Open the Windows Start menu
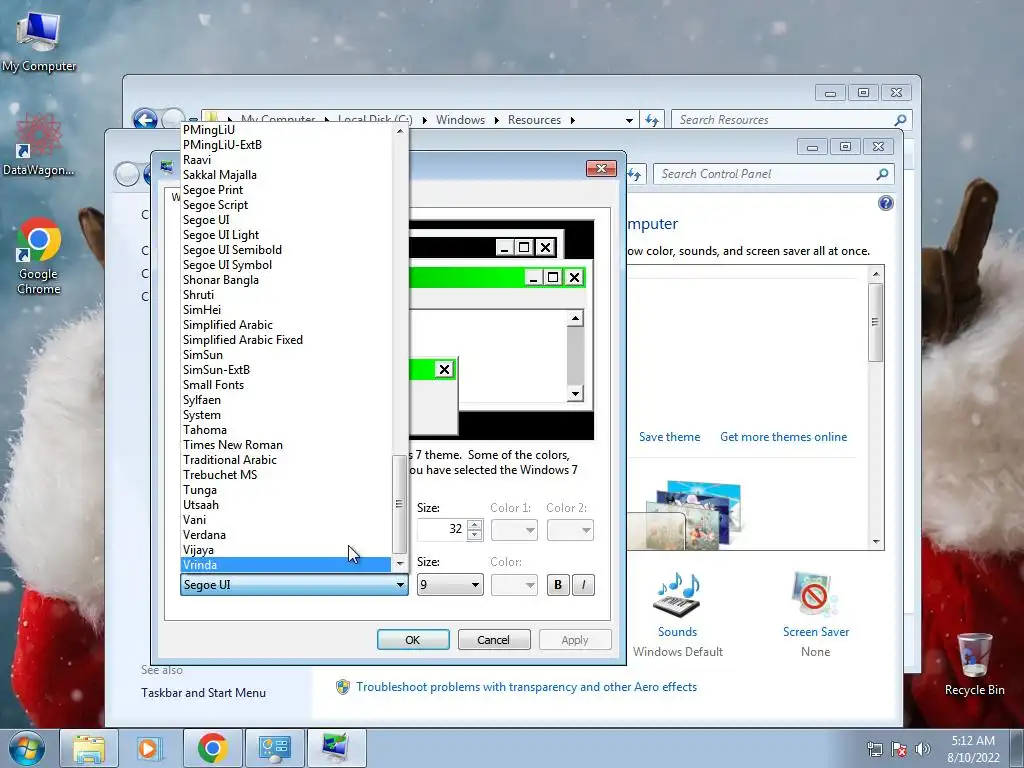This screenshot has height=768, width=1024. [x=26, y=748]
